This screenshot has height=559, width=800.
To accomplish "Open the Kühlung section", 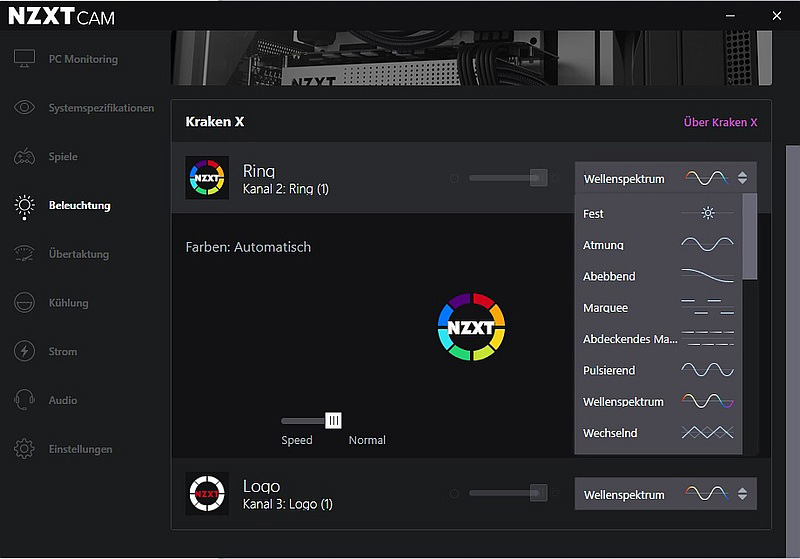I will tap(68, 302).
